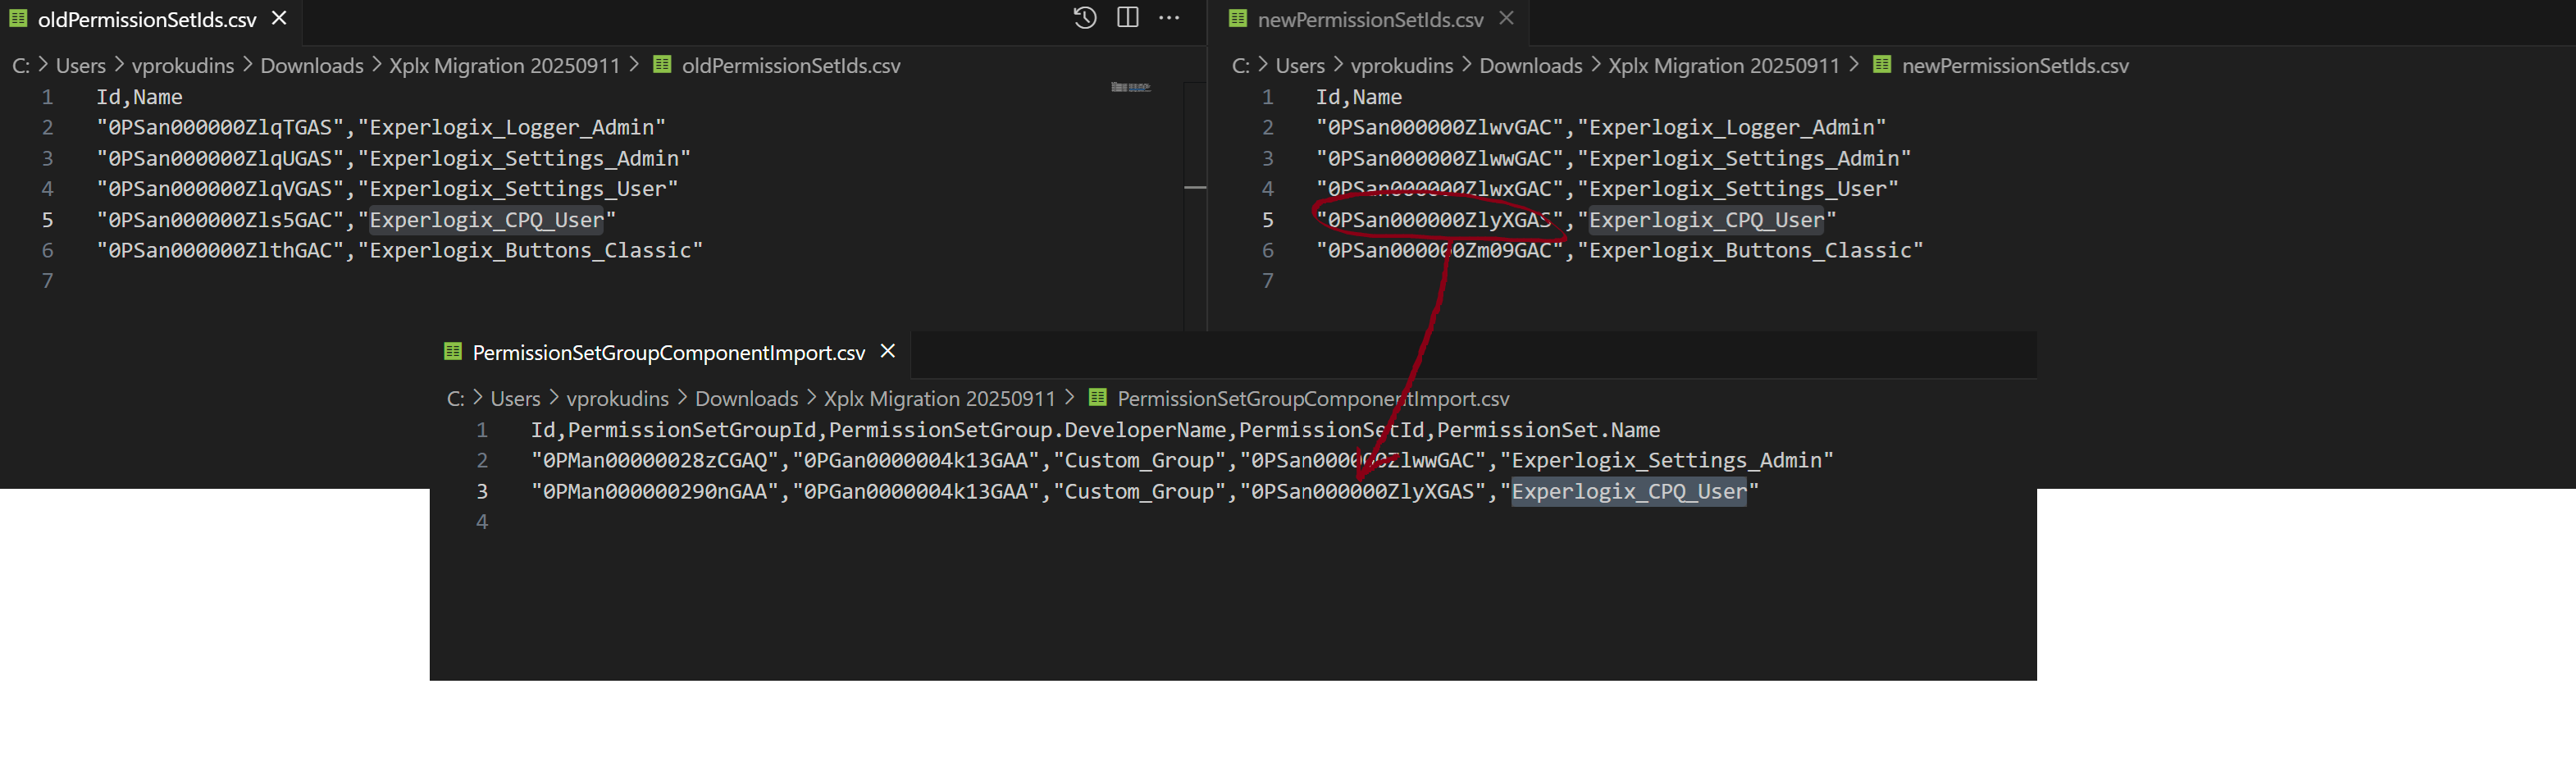Close the PermissionSetGroupComponentImport.csv tab

click(887, 351)
